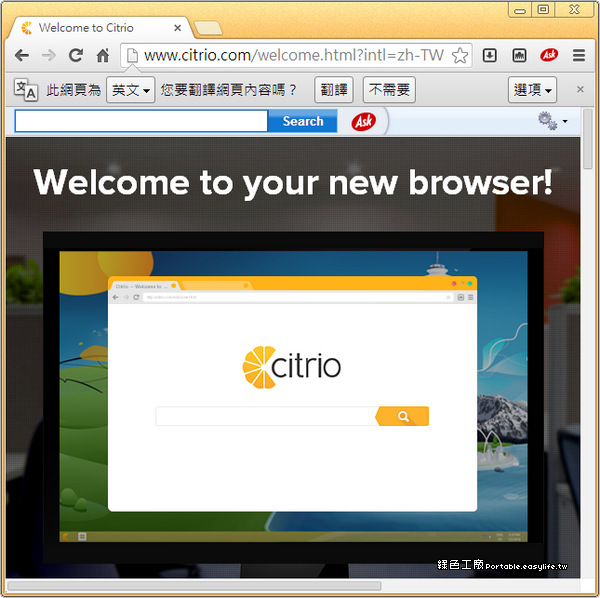Dismiss the translation bar with X
This screenshot has height=598, width=600.
coord(580,89)
